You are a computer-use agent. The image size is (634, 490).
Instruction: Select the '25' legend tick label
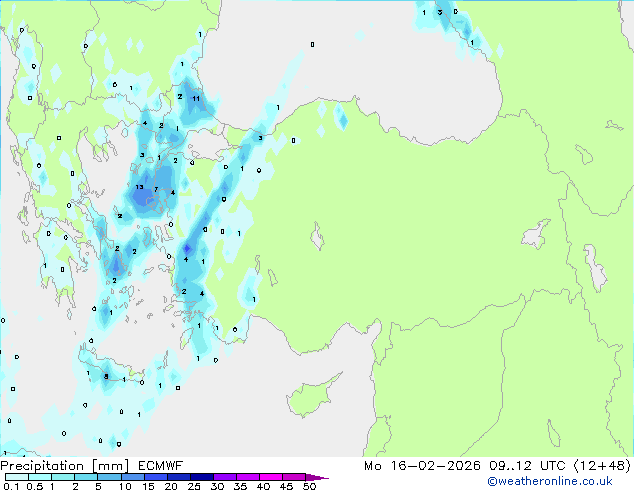pyautogui.click(x=194, y=486)
